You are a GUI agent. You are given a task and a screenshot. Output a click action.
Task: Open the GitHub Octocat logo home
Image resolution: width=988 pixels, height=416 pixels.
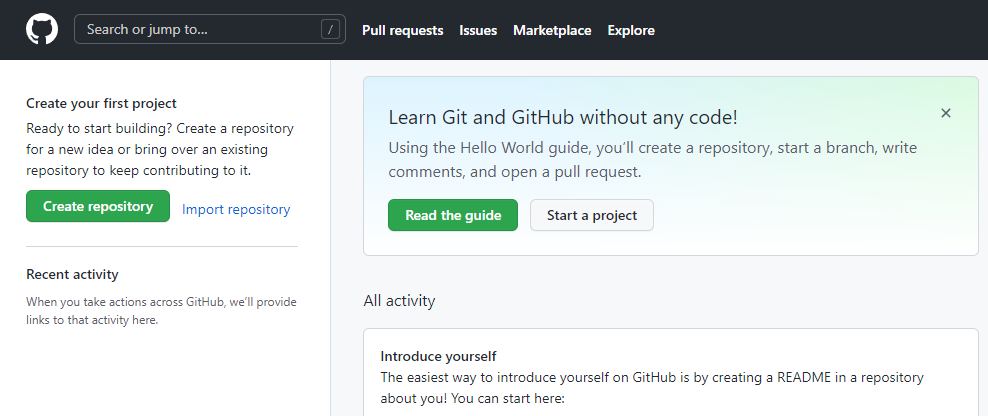[x=42, y=30]
